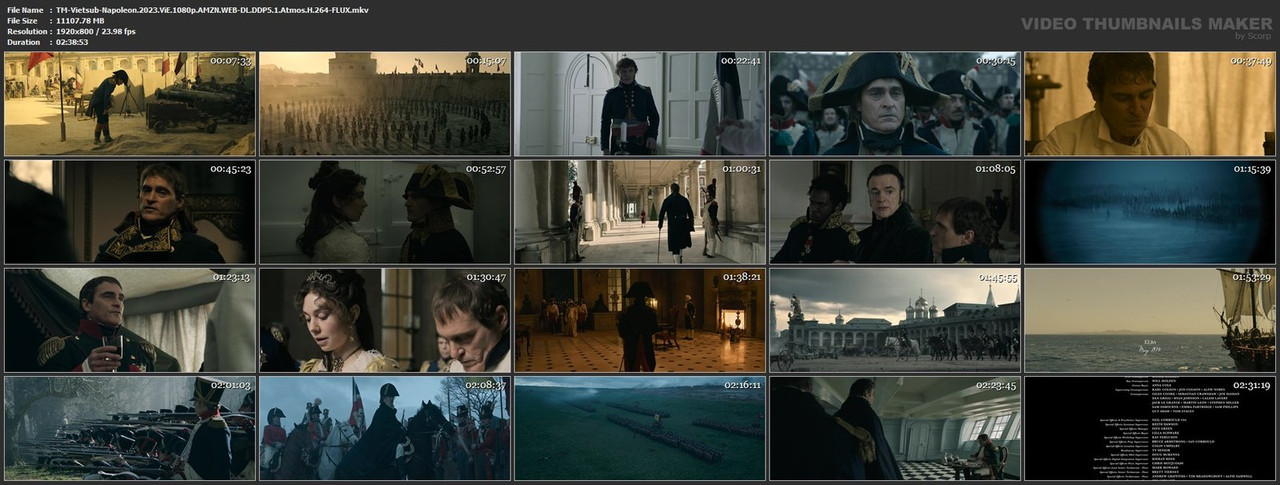Choose the battle frame at 02:01:03

(130, 427)
